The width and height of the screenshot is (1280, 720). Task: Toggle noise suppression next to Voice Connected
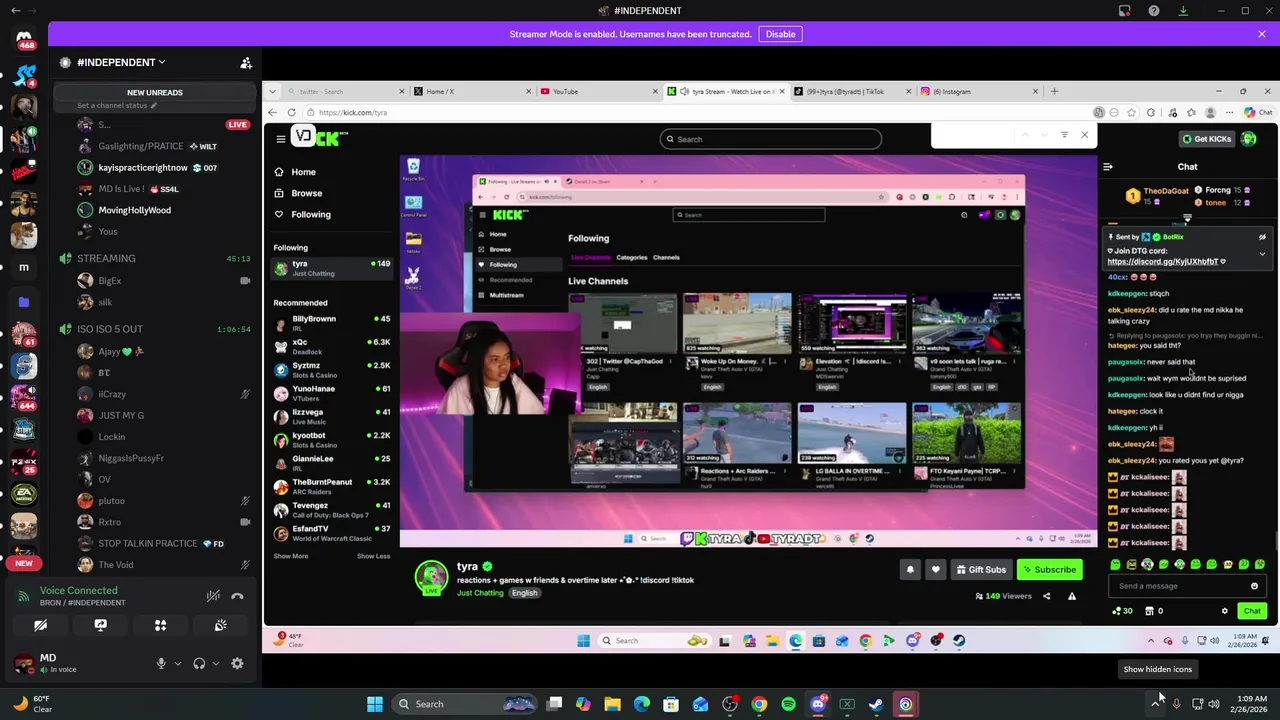[x=213, y=596]
